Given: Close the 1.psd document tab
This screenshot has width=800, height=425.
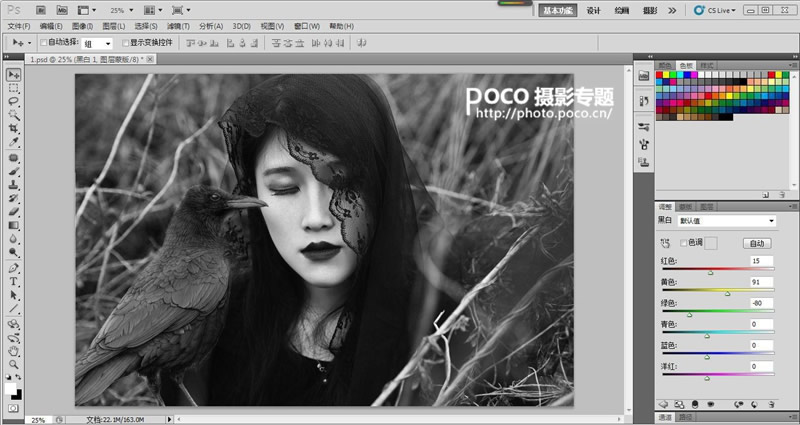Looking at the screenshot, I should click(x=150, y=59).
